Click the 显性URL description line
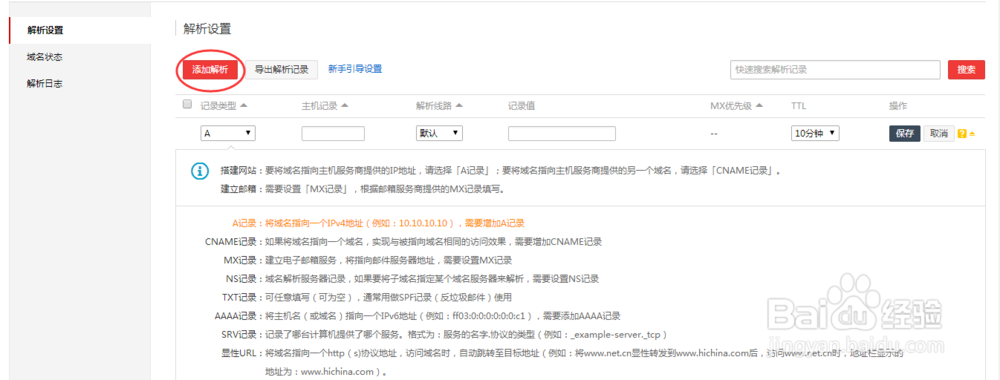 562,362
